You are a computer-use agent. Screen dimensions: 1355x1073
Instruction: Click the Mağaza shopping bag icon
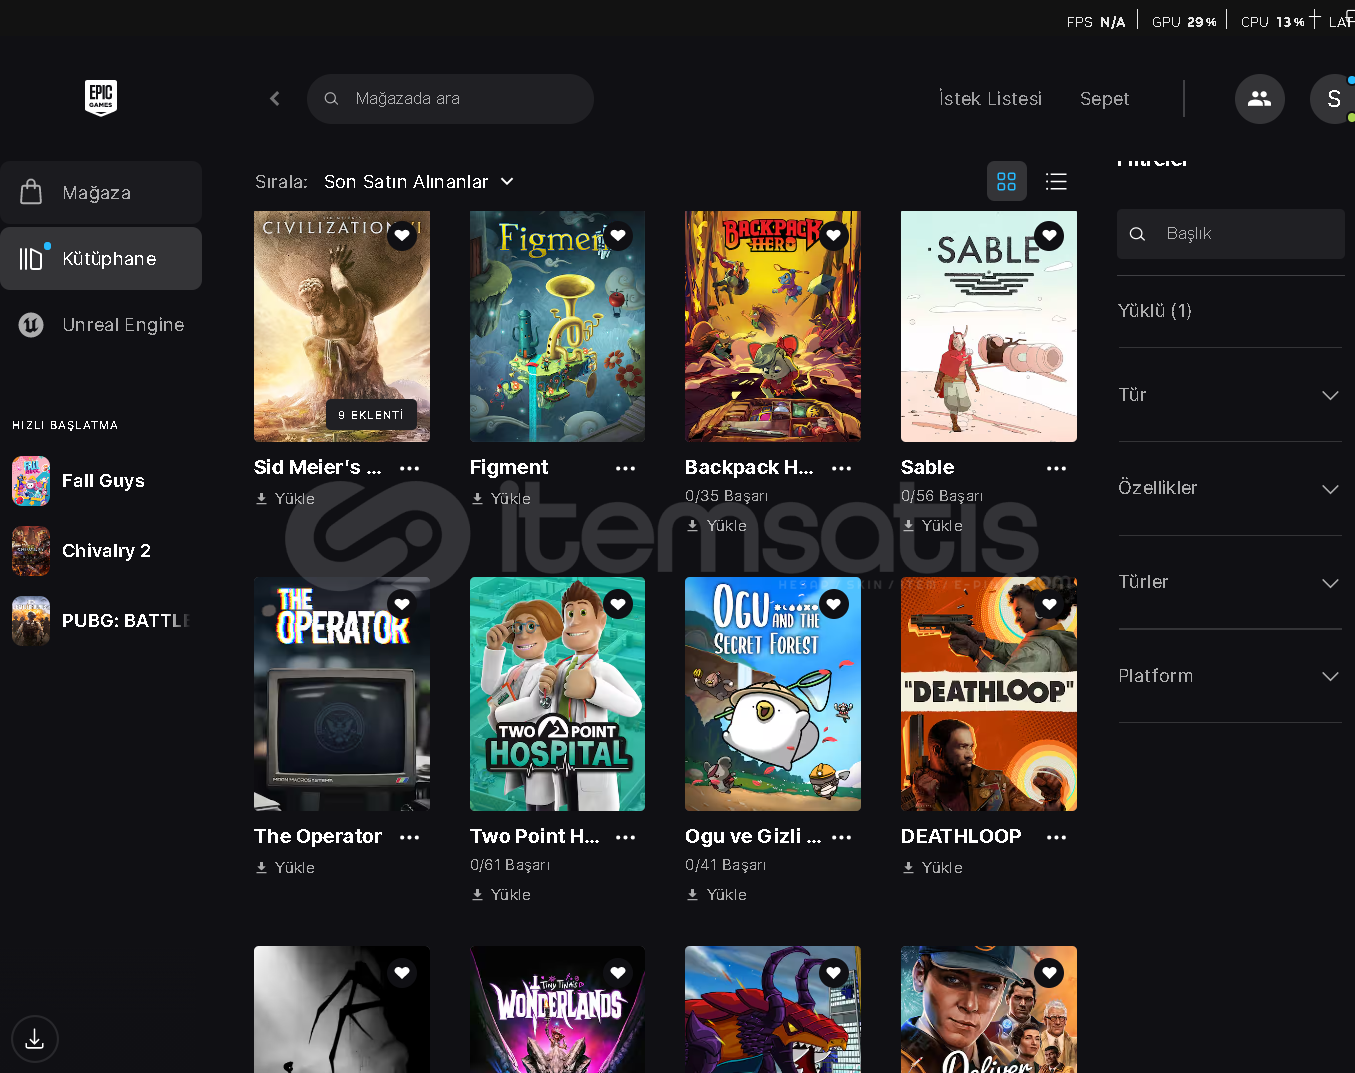[31, 192]
